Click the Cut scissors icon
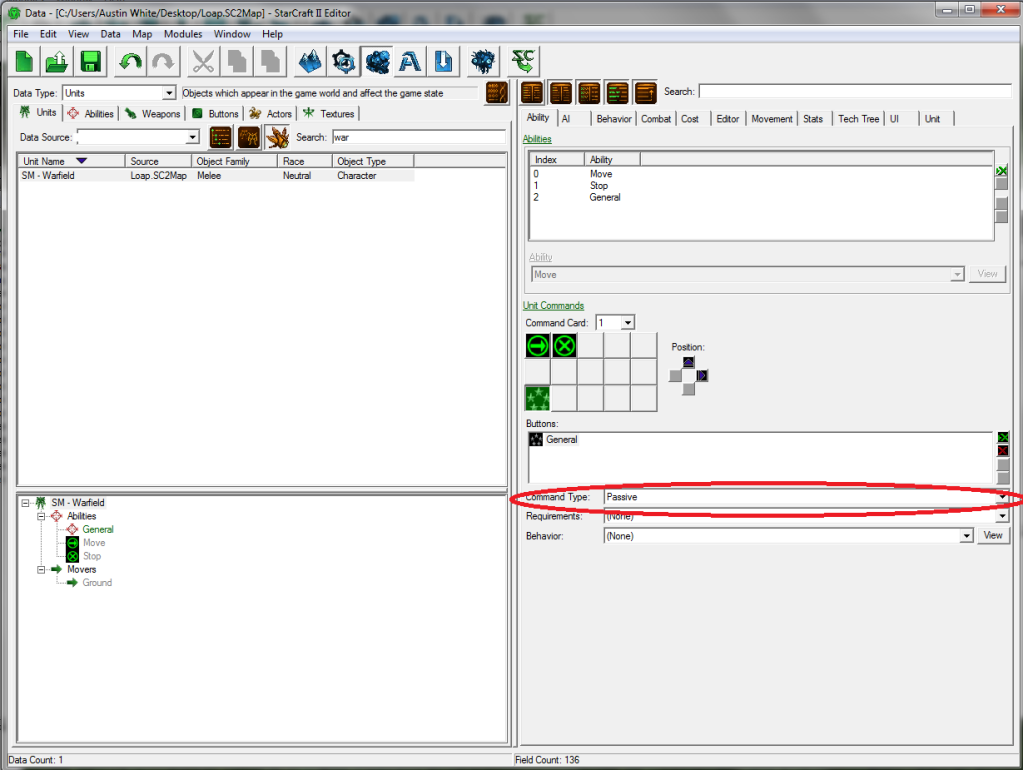 [204, 62]
